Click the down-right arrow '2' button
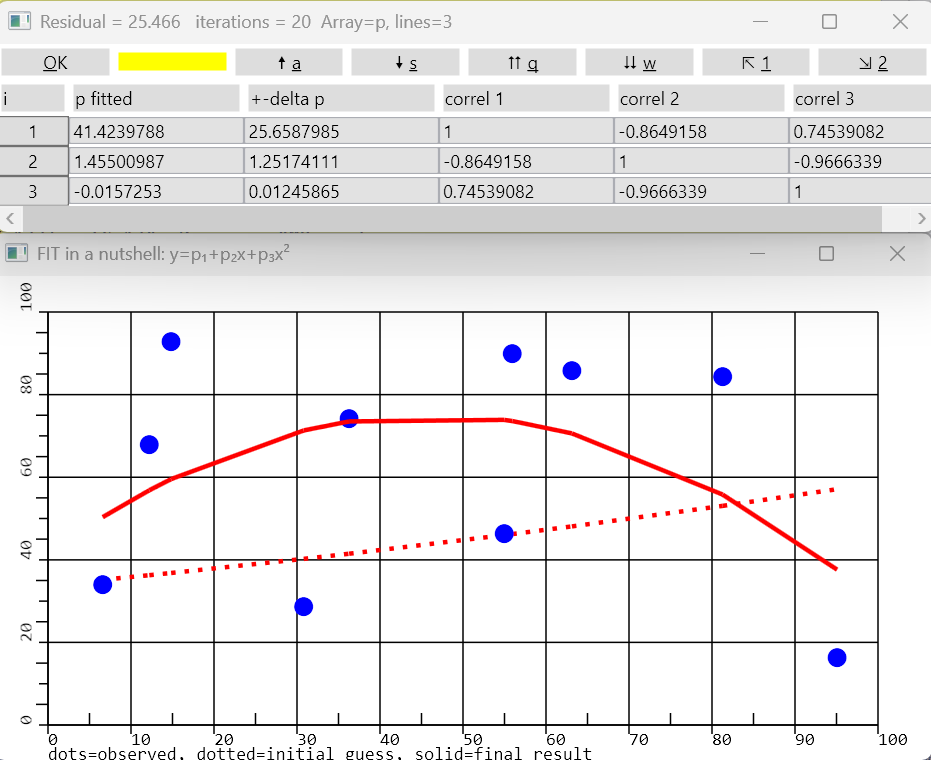This screenshot has height=760, width=931. pyautogui.click(x=872, y=62)
